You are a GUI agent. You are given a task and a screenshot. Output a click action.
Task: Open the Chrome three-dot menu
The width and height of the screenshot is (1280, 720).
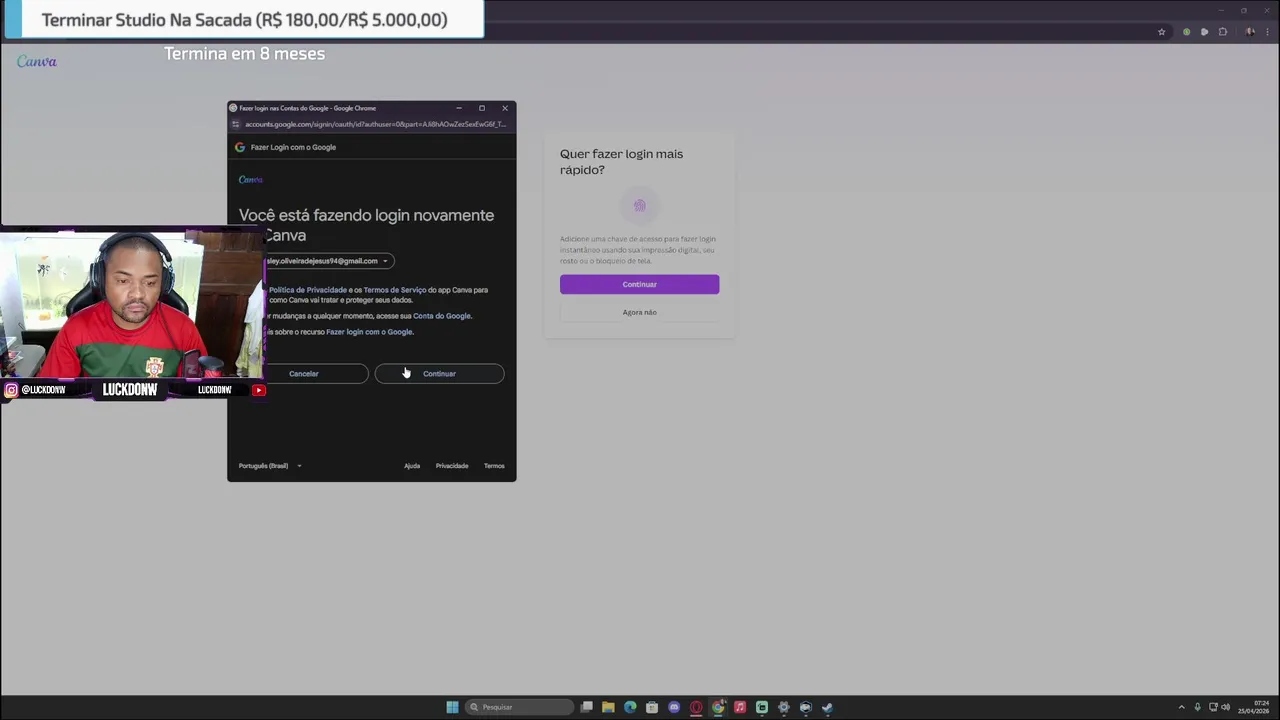click(1267, 32)
